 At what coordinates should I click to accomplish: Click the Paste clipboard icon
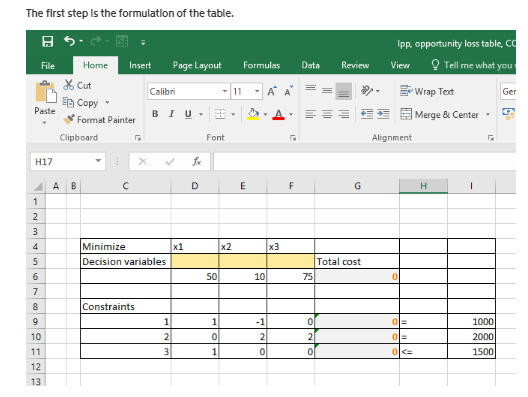(x=45, y=92)
